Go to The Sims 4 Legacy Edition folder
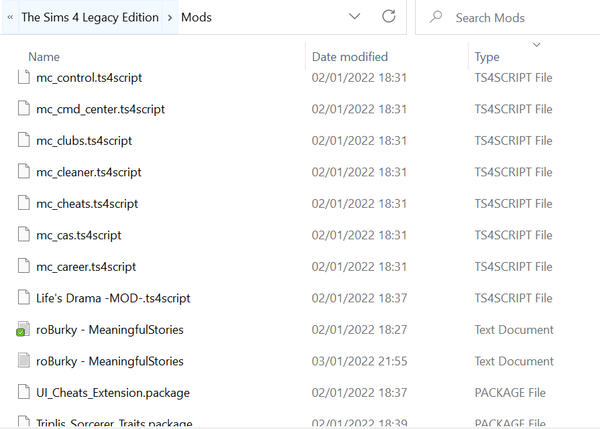The height and width of the screenshot is (429, 600). (x=90, y=17)
